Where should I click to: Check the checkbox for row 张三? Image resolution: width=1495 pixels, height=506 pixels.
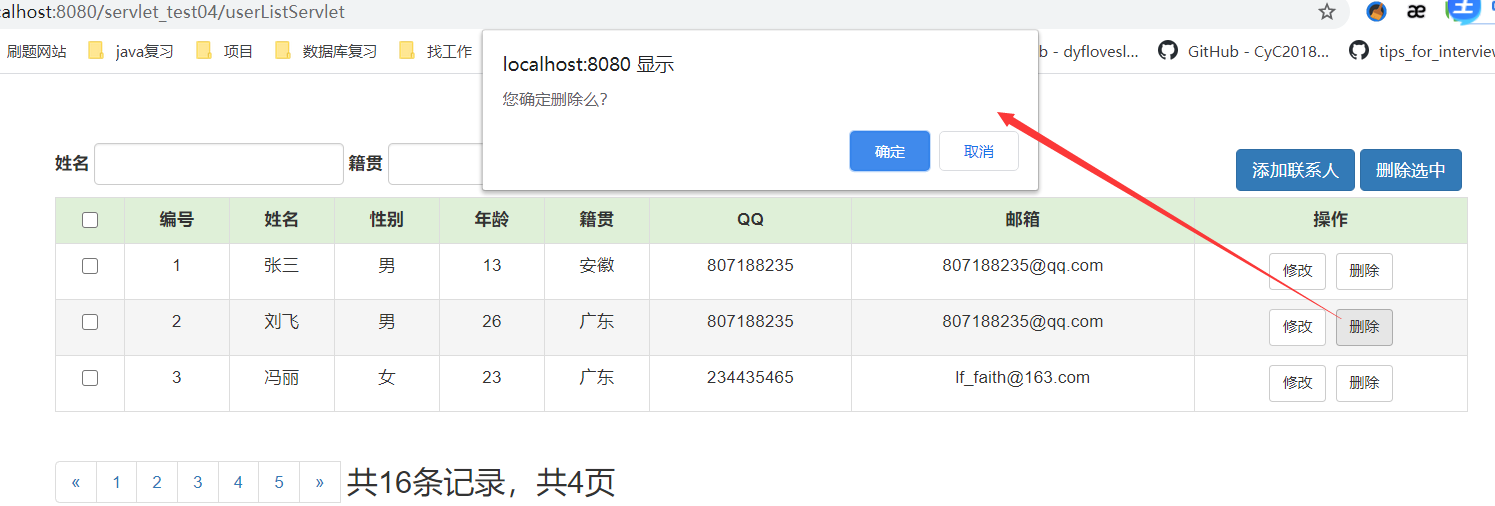(90, 266)
